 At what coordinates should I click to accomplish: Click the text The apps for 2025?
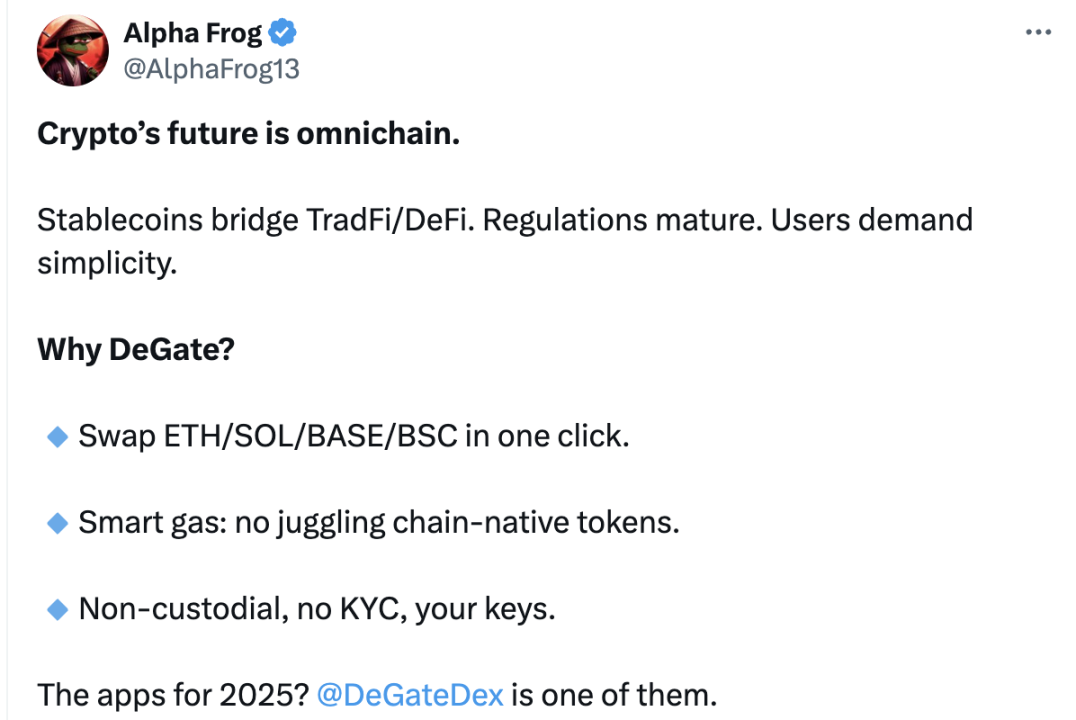[173, 695]
